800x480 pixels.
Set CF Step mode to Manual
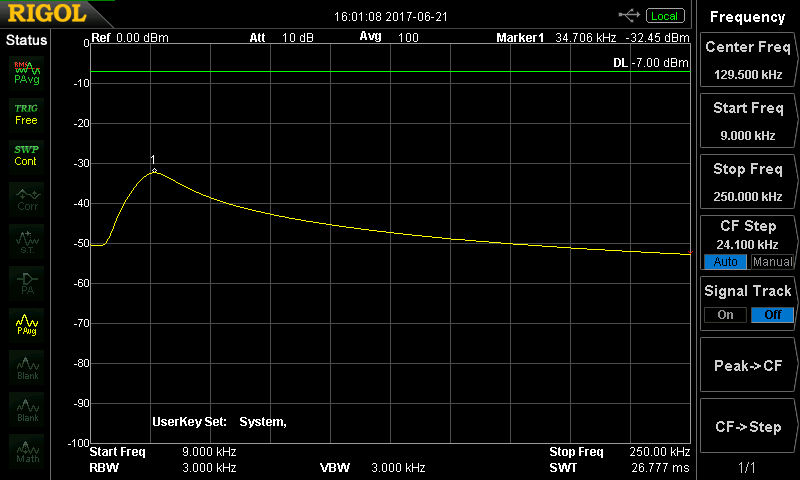pyautogui.click(x=772, y=262)
